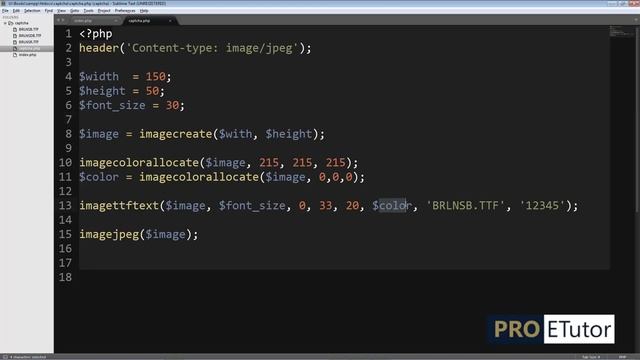Open the Find menu
The width and height of the screenshot is (640, 360).
coord(49,11)
